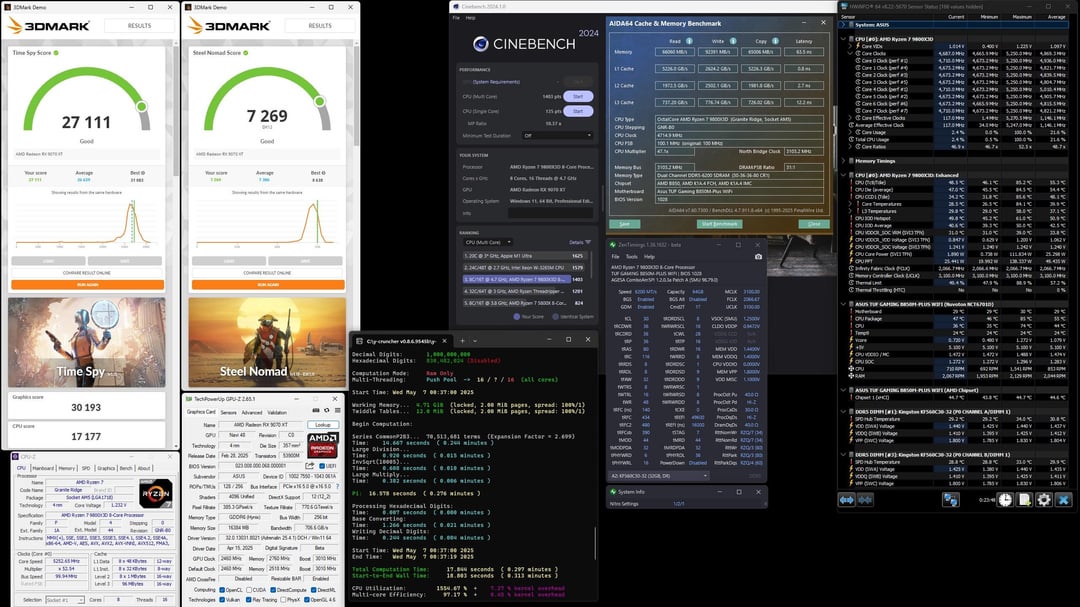Screen dimensions: 1080x607
Task: Open the GPU-Z hamburger menu icon
Action: click(338, 410)
